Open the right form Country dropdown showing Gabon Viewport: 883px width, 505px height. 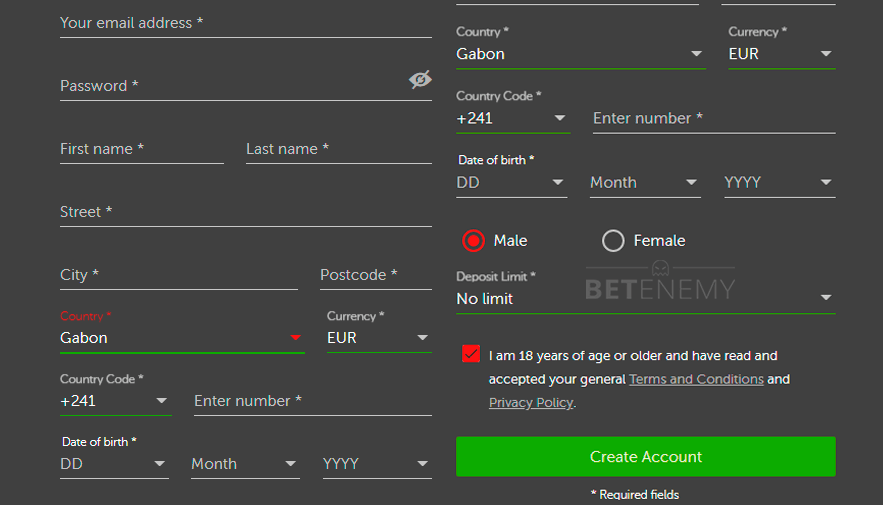point(581,54)
